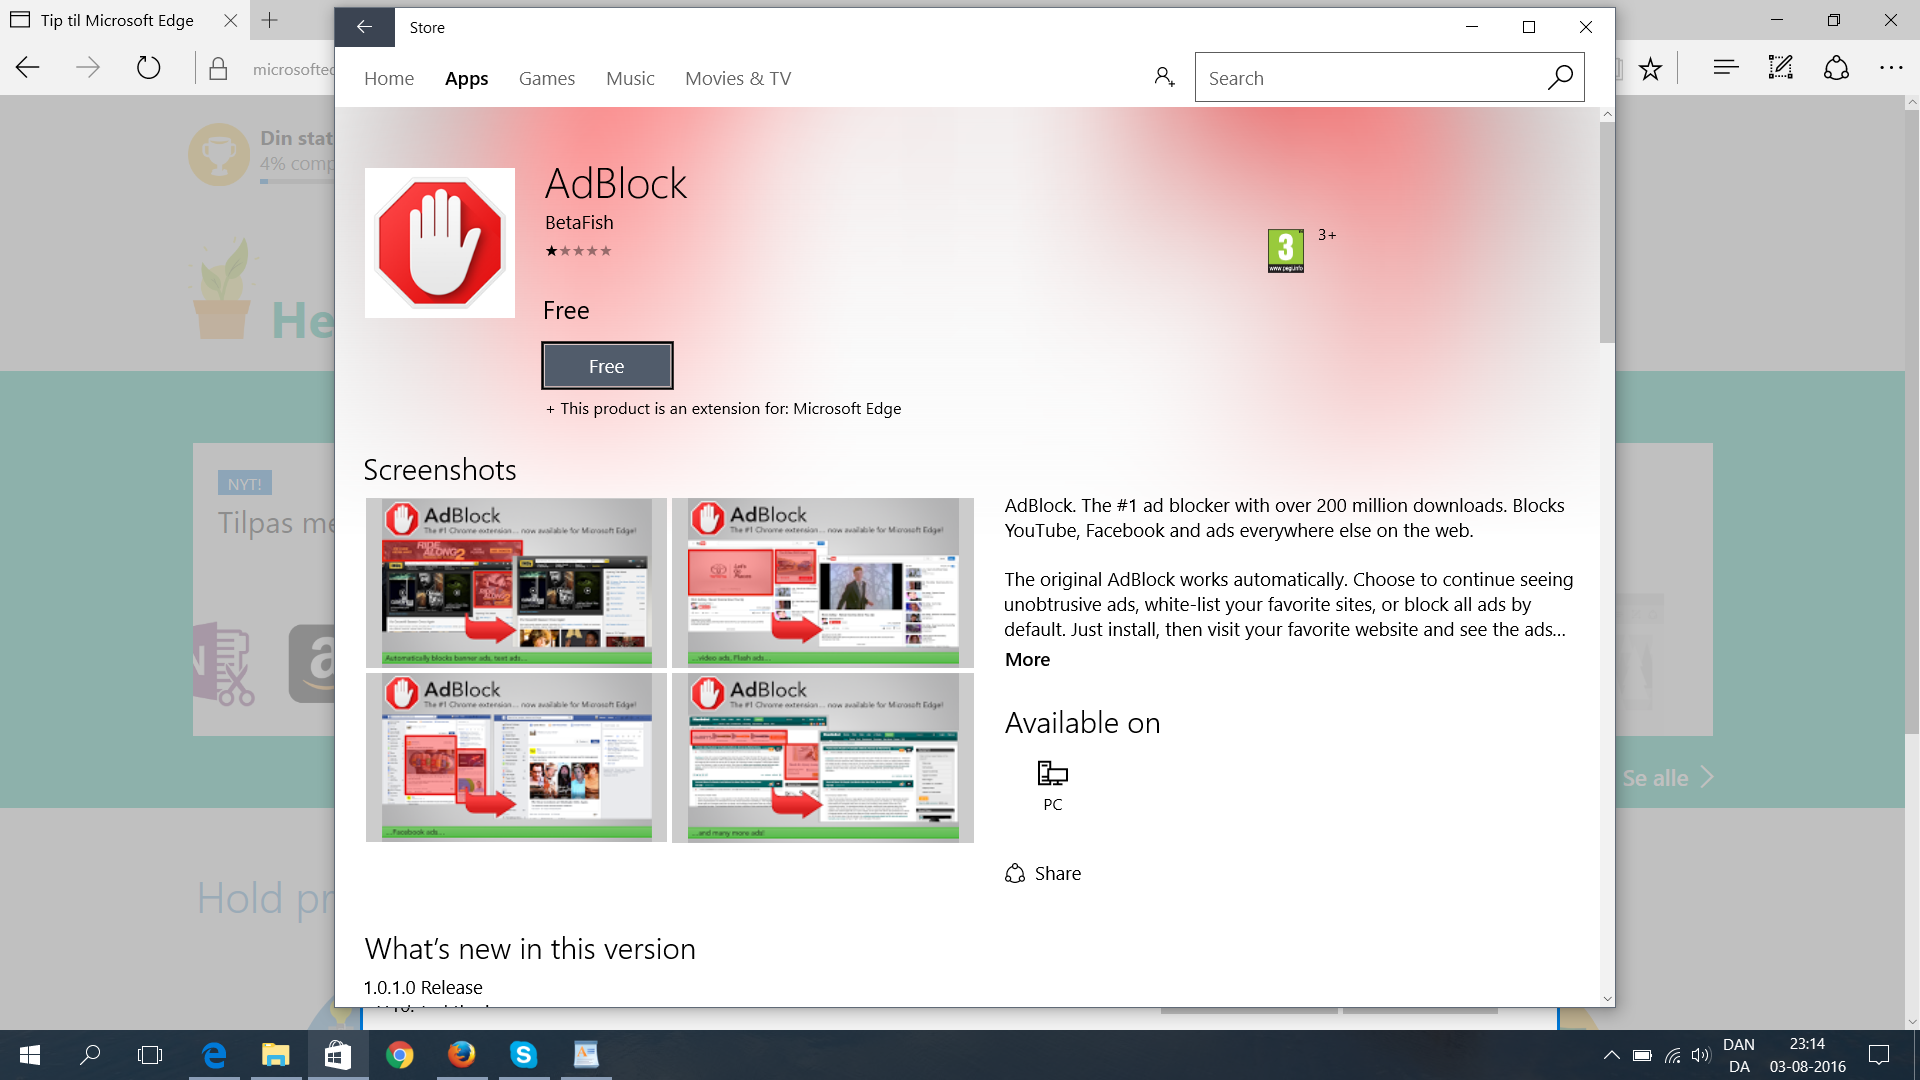Go to the Store Home tab
Viewport: 1920px width, 1080px height.
(x=388, y=78)
